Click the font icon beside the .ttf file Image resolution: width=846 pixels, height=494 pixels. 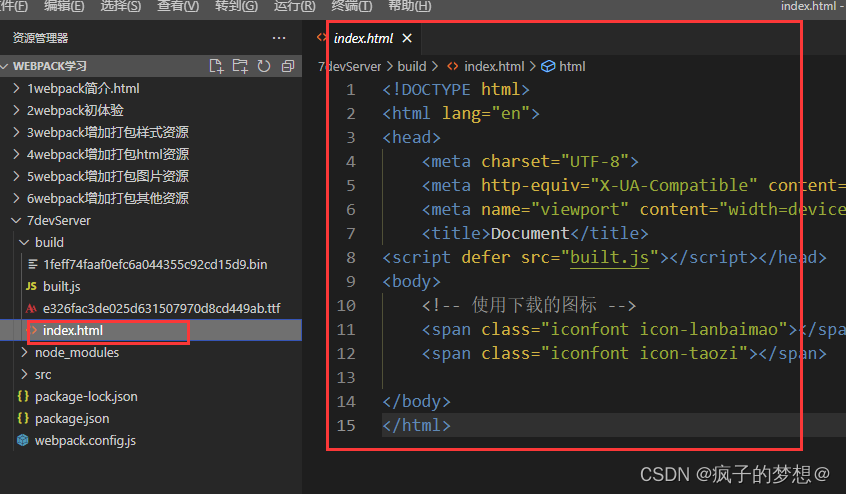click(31, 308)
